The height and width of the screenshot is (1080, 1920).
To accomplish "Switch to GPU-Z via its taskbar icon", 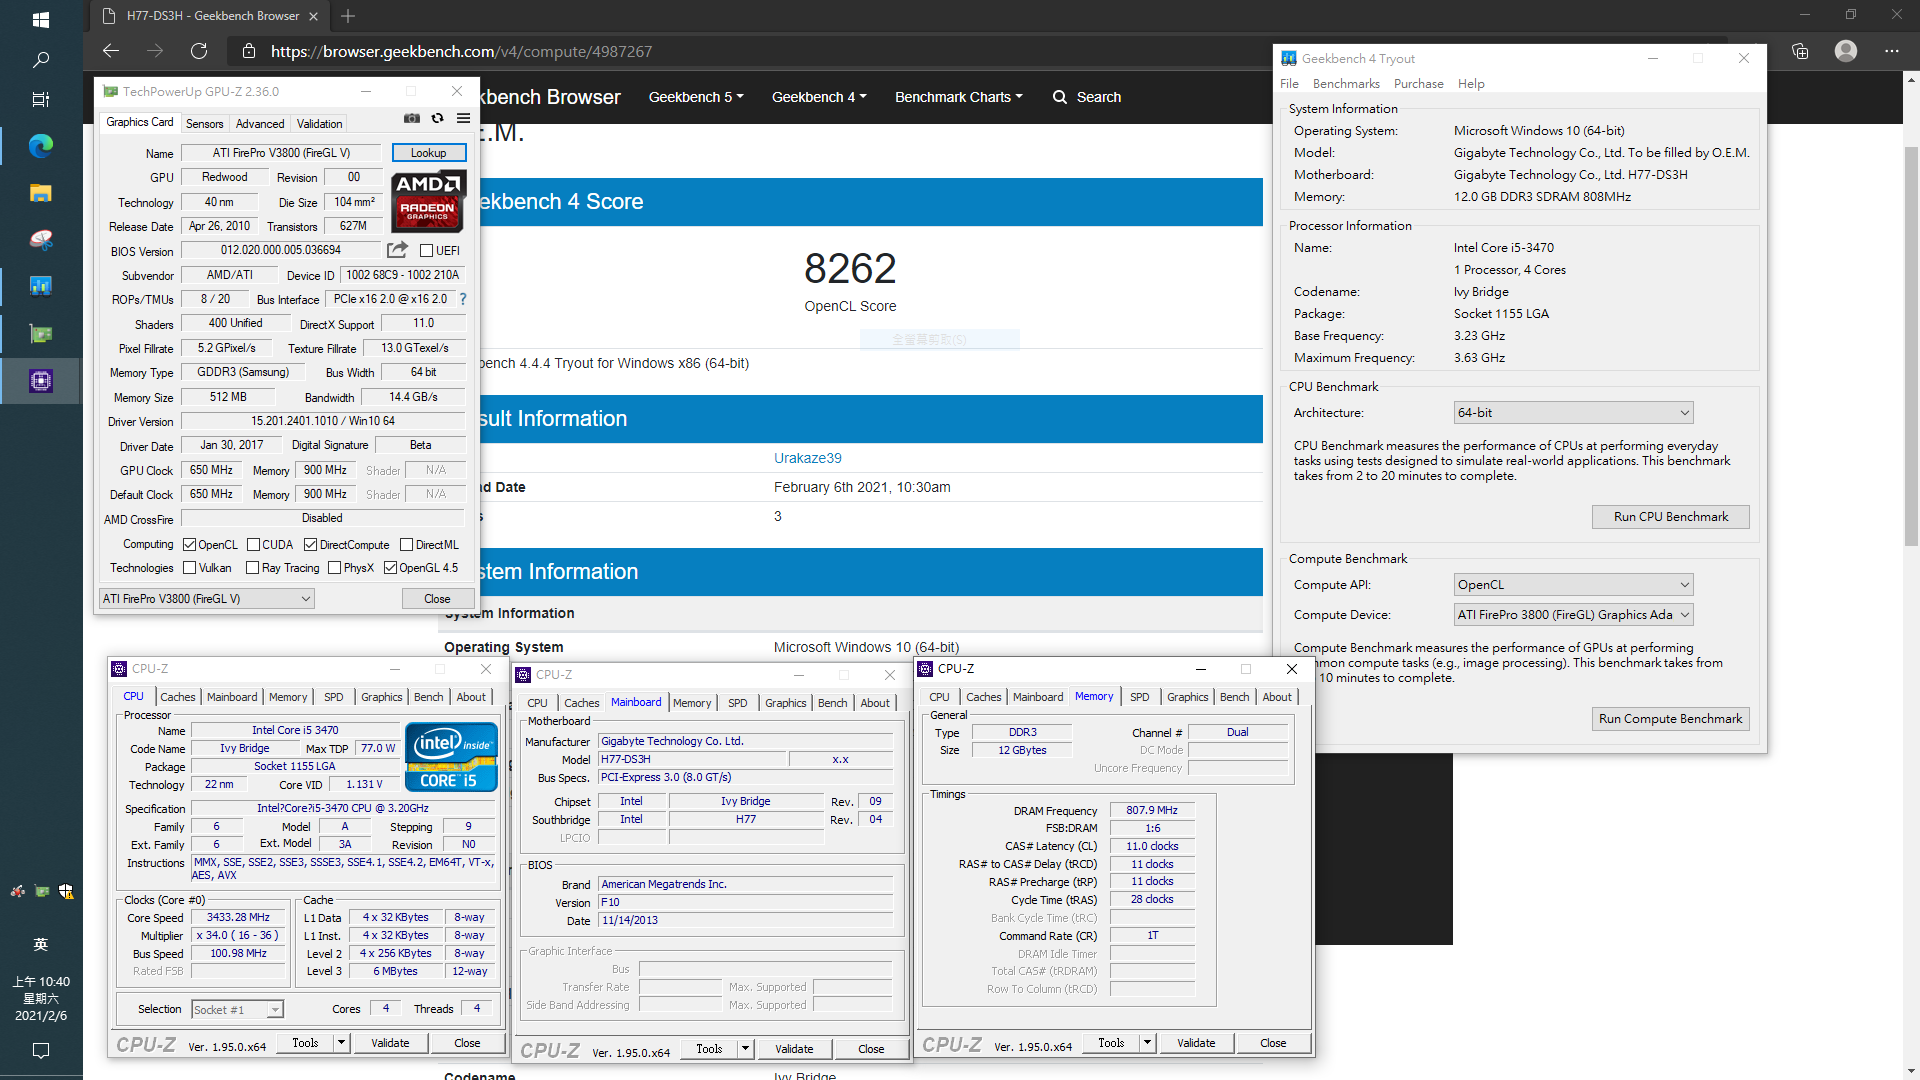I will pos(41,334).
